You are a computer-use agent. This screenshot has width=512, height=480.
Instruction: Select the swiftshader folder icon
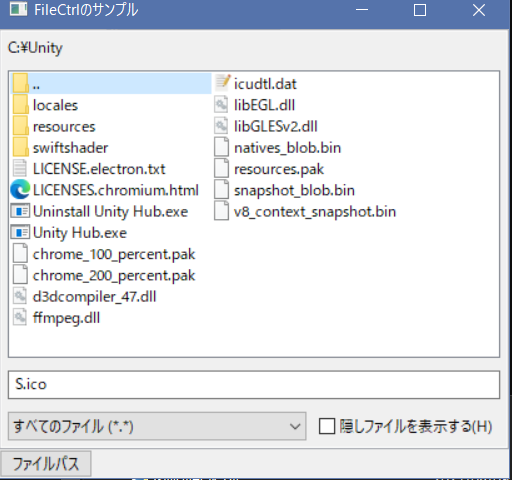20,148
